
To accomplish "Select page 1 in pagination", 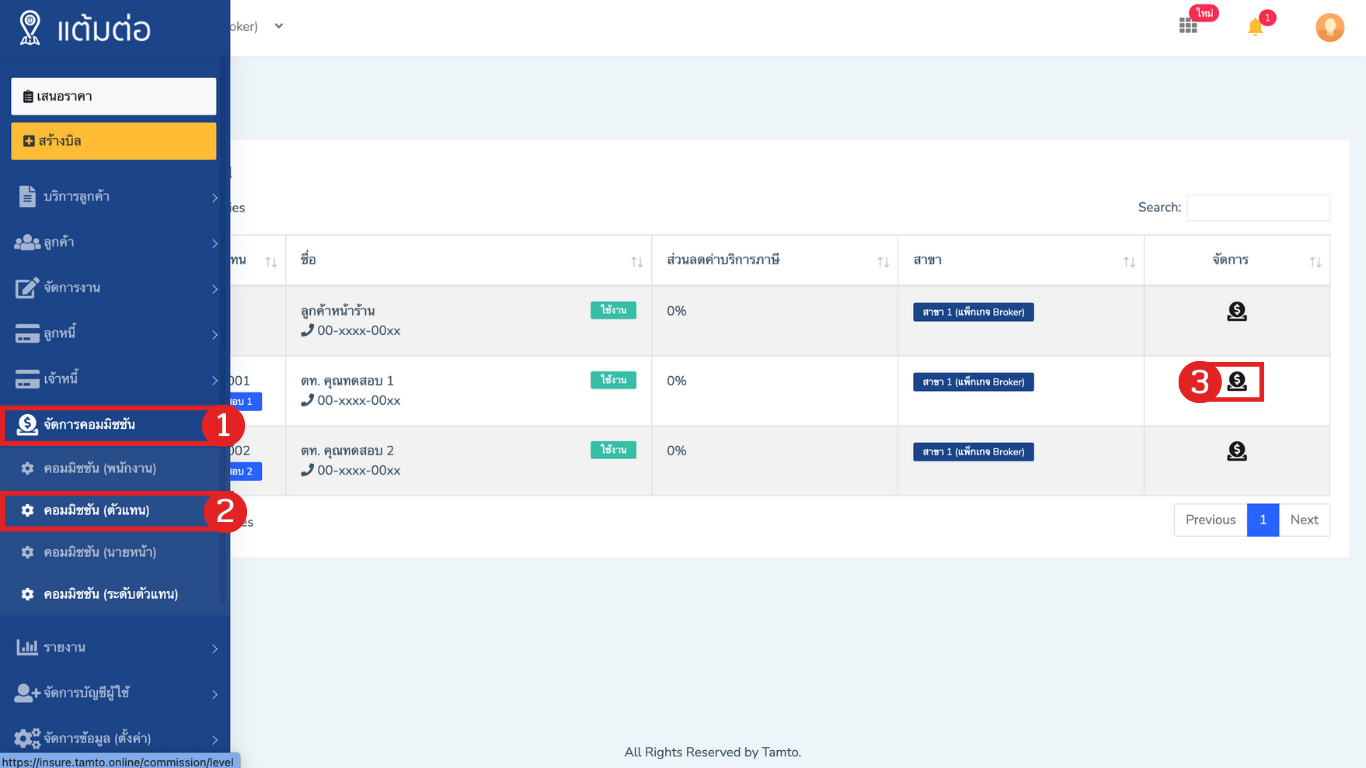I will point(1263,520).
